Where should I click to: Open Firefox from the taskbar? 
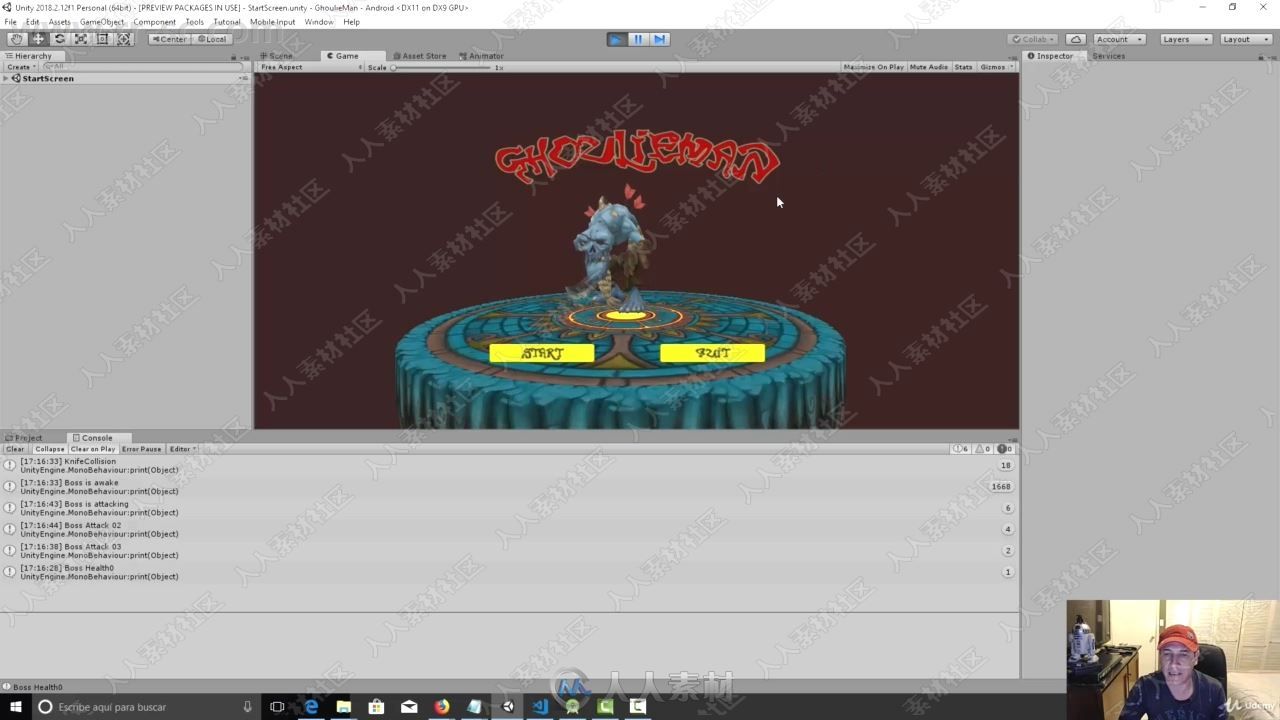[x=442, y=707]
